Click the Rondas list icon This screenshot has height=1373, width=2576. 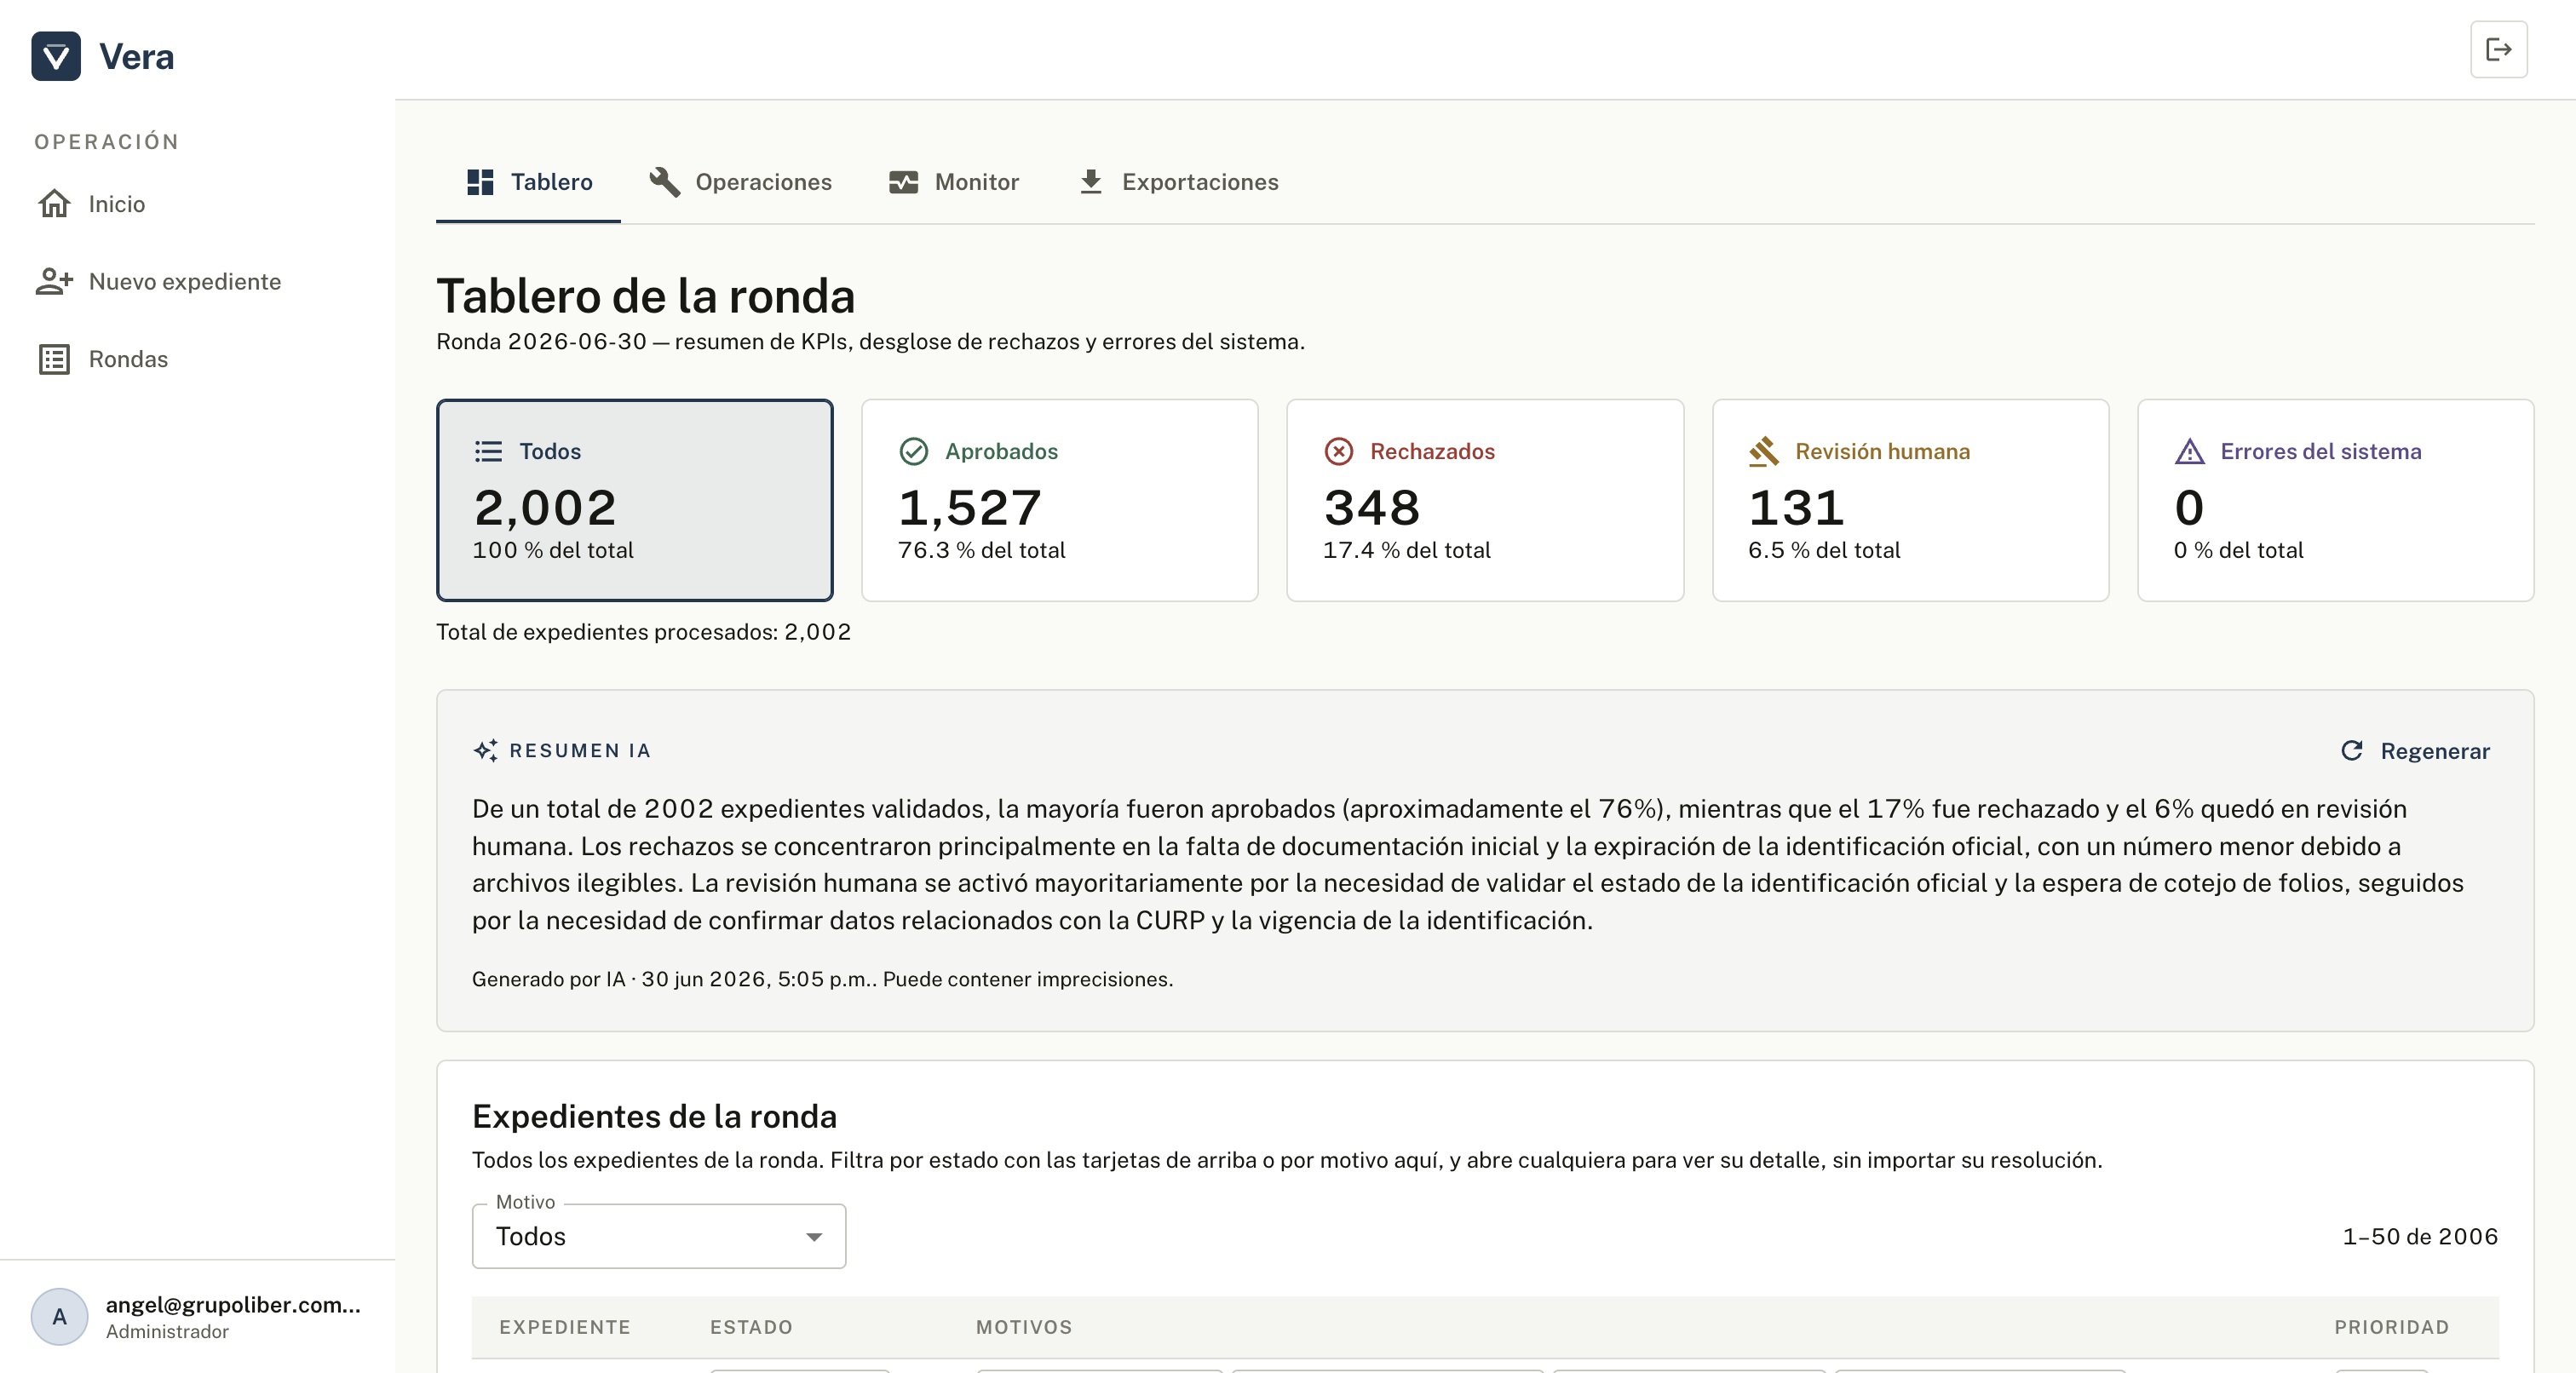pos(54,359)
